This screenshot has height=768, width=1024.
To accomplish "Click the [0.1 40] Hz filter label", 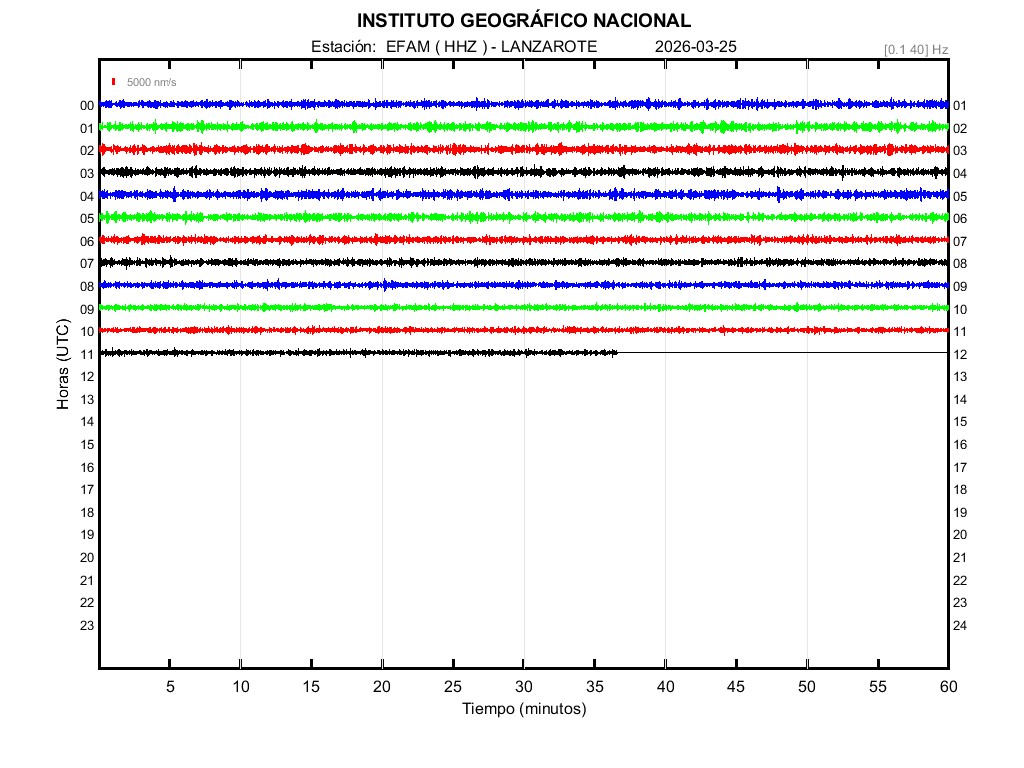I will click(x=915, y=49).
